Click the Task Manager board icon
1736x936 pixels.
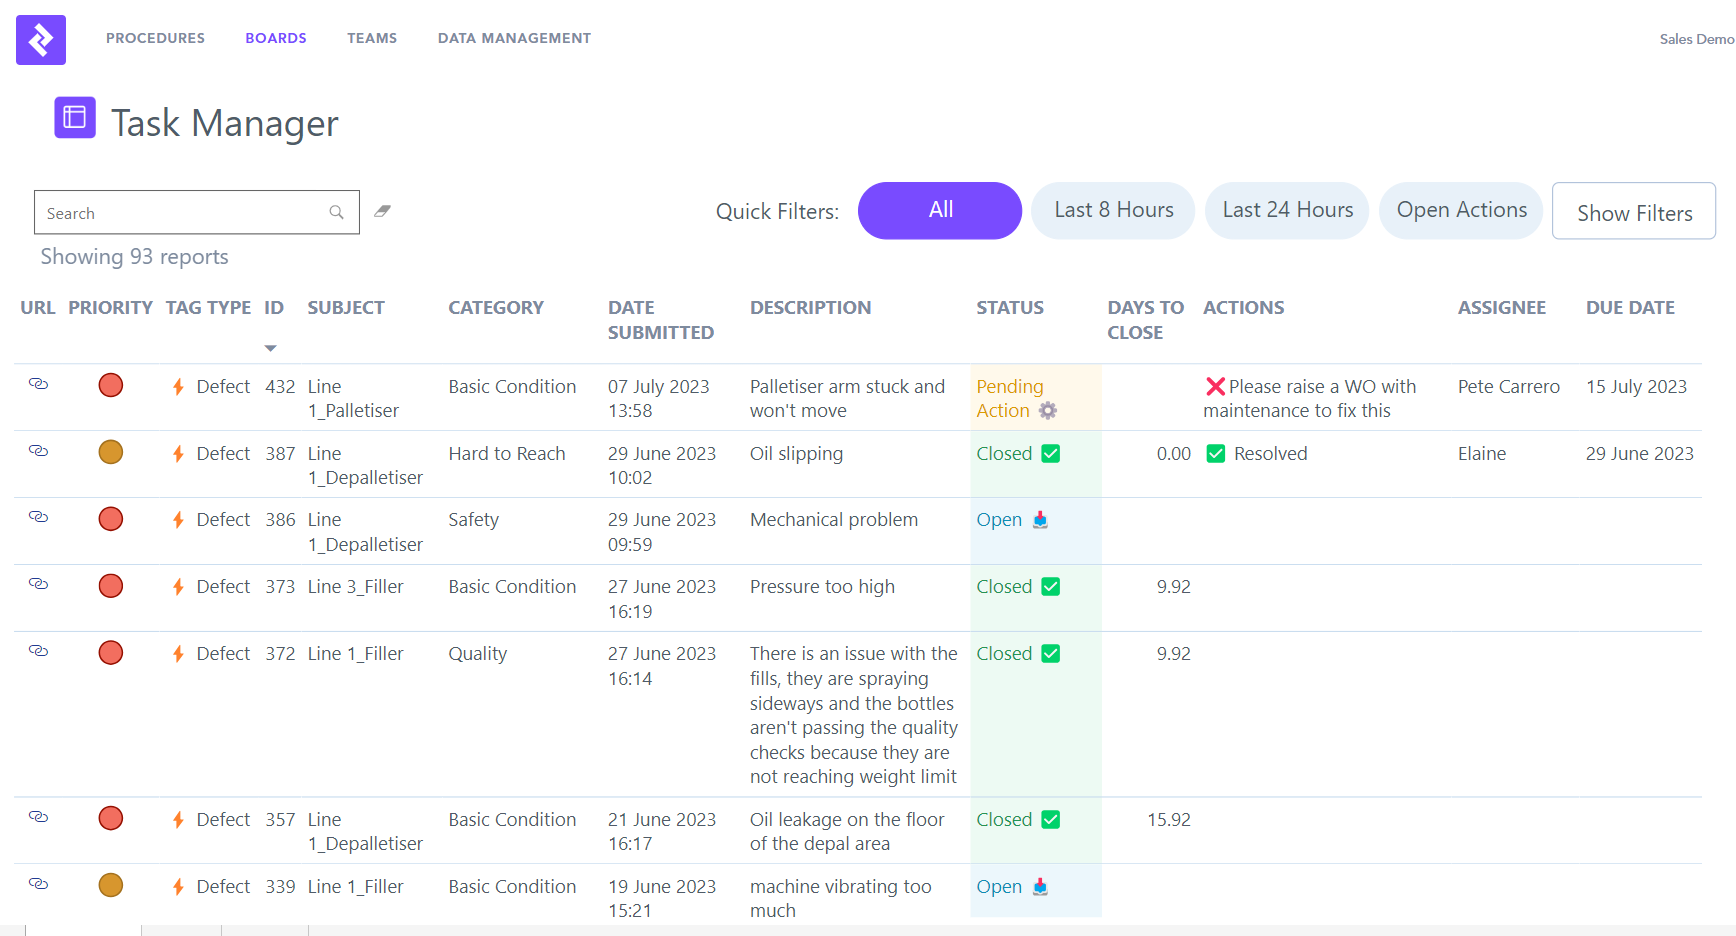(75, 118)
